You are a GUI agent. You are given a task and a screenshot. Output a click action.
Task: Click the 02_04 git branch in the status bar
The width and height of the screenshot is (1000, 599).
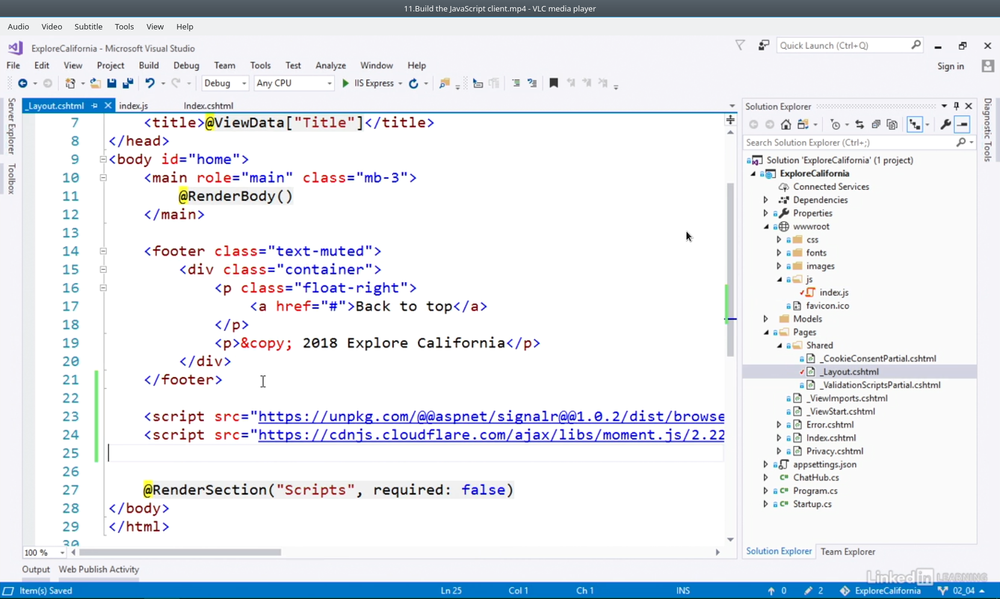click(x=962, y=591)
